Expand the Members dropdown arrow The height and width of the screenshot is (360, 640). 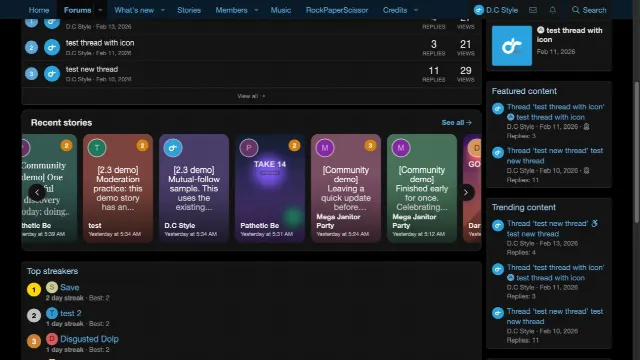(x=256, y=10)
